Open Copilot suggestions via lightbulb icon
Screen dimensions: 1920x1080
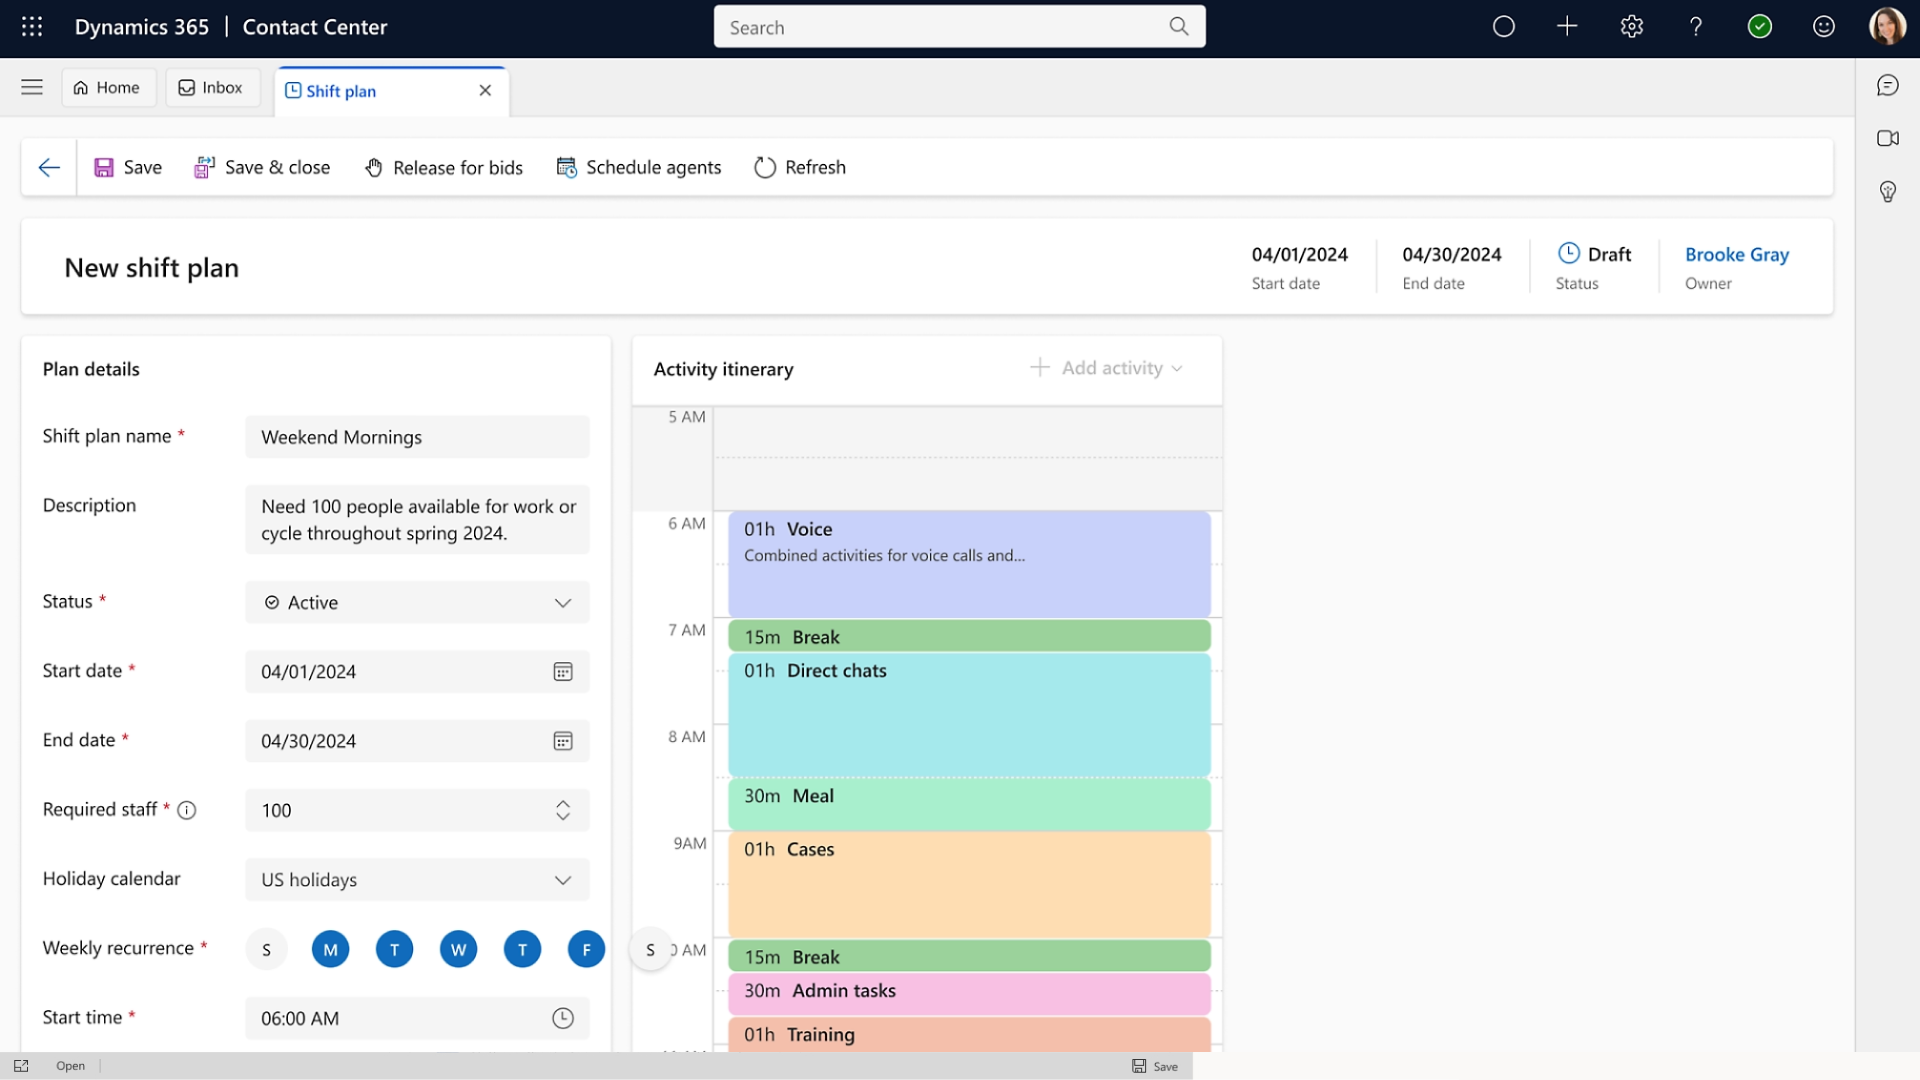pos(1888,192)
